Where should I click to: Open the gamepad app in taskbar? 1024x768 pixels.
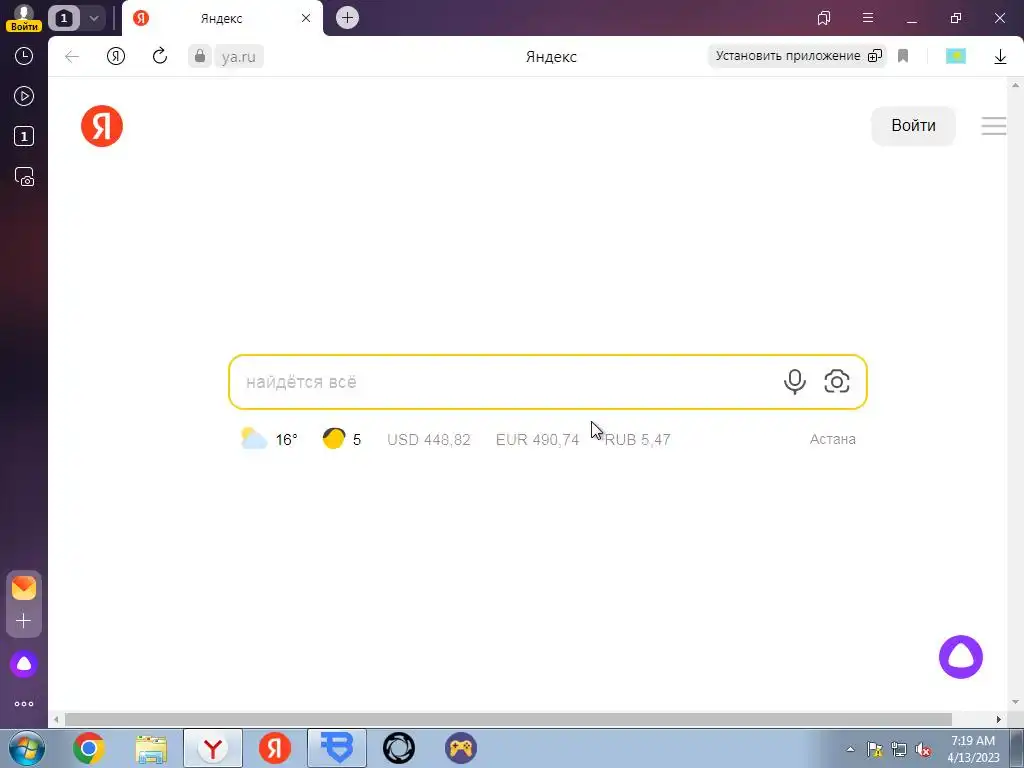(461, 748)
